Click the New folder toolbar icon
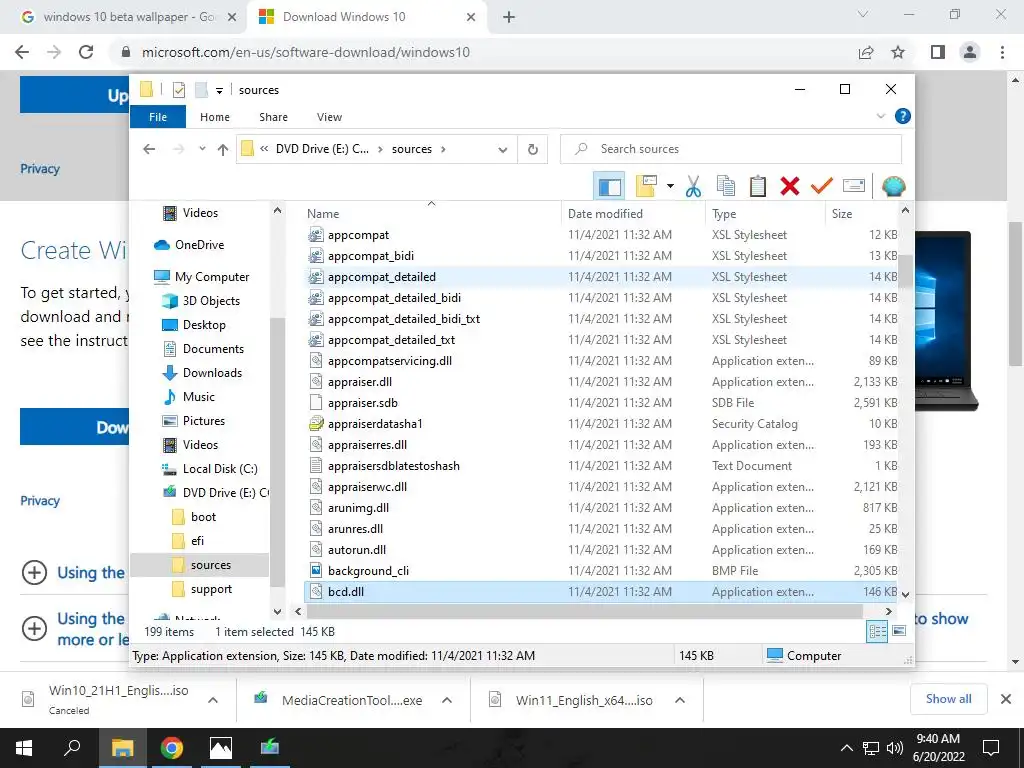This screenshot has width=1024, height=768. click(x=646, y=186)
